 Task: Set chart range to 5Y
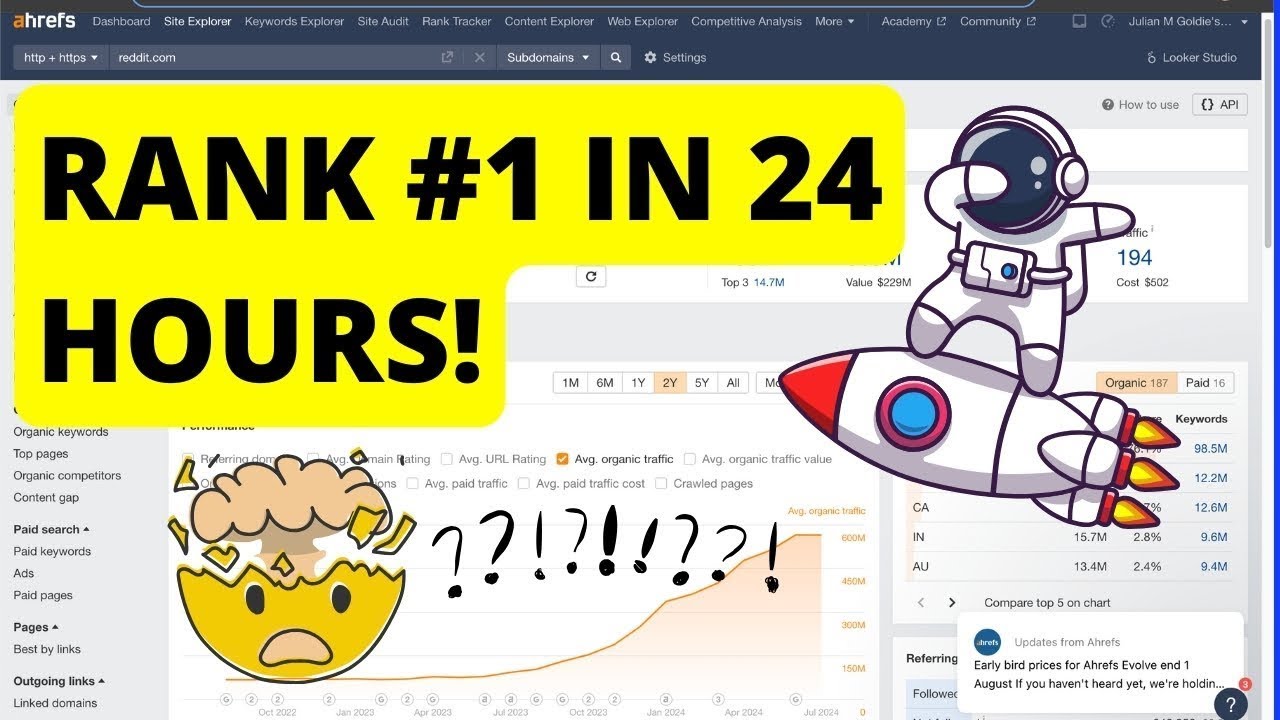(x=702, y=382)
